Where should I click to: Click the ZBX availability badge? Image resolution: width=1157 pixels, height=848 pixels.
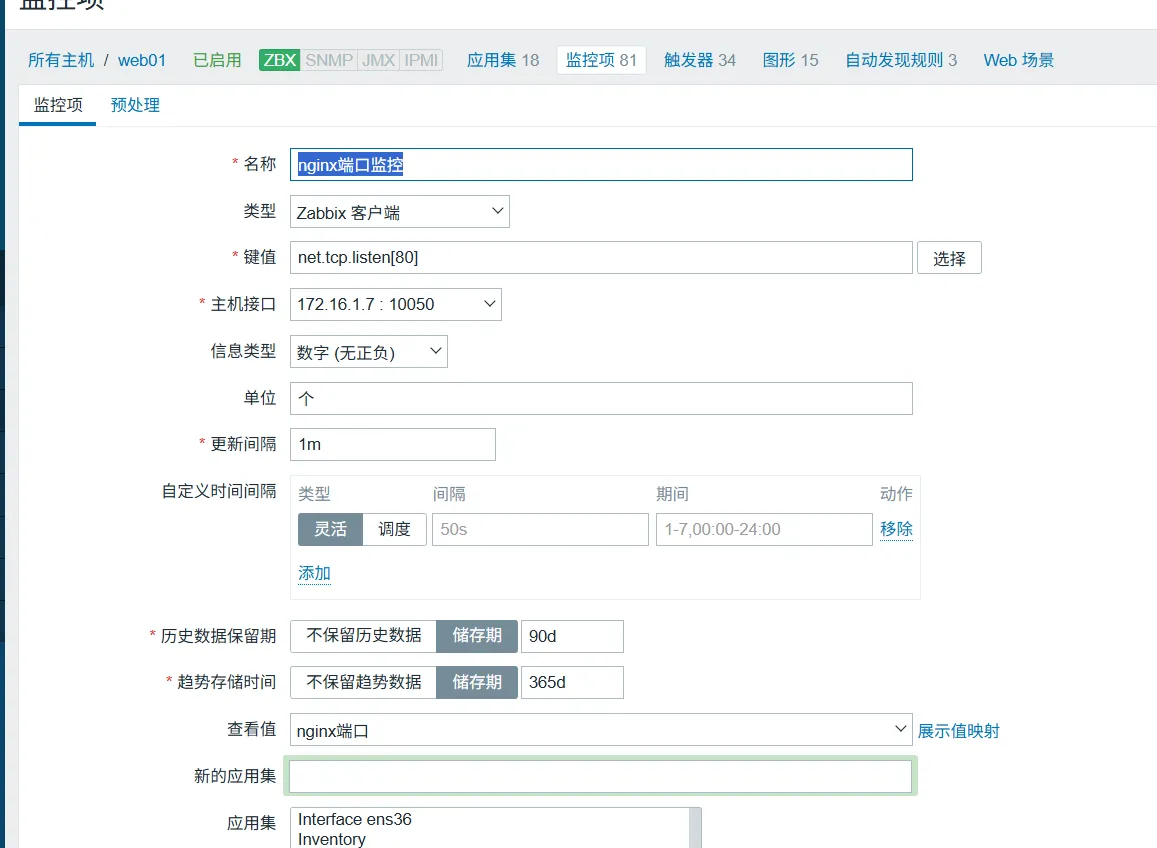point(279,60)
